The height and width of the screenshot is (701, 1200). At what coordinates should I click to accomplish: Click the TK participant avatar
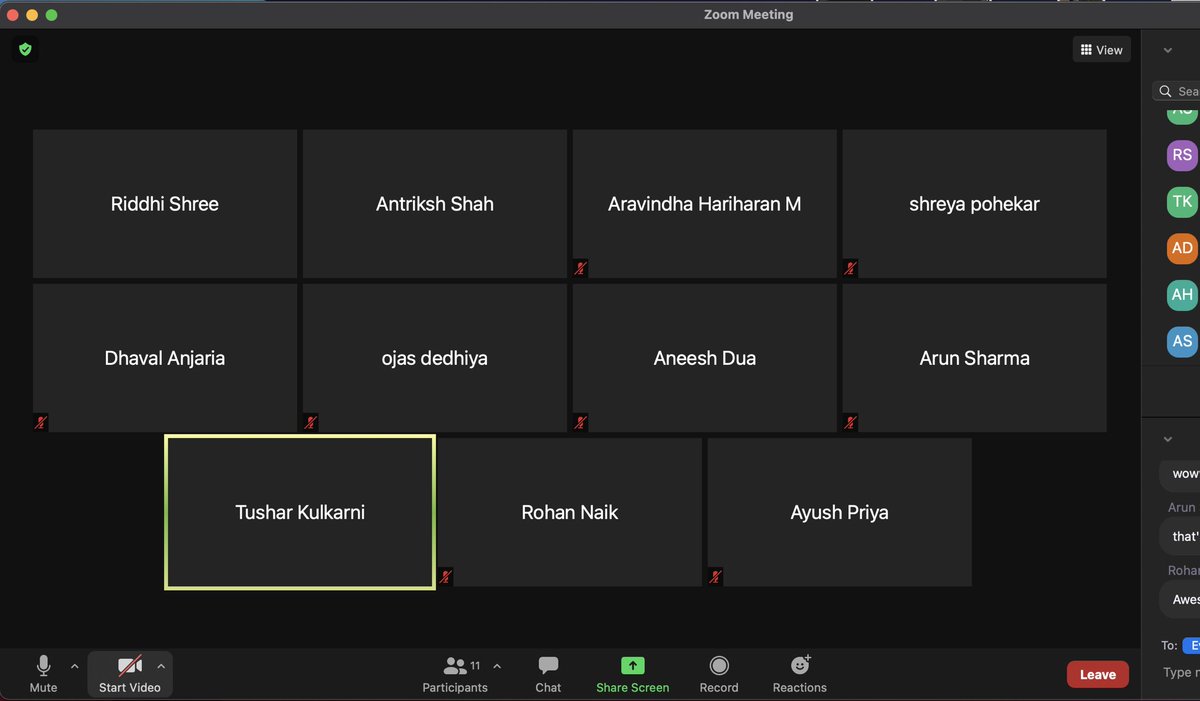(1182, 201)
